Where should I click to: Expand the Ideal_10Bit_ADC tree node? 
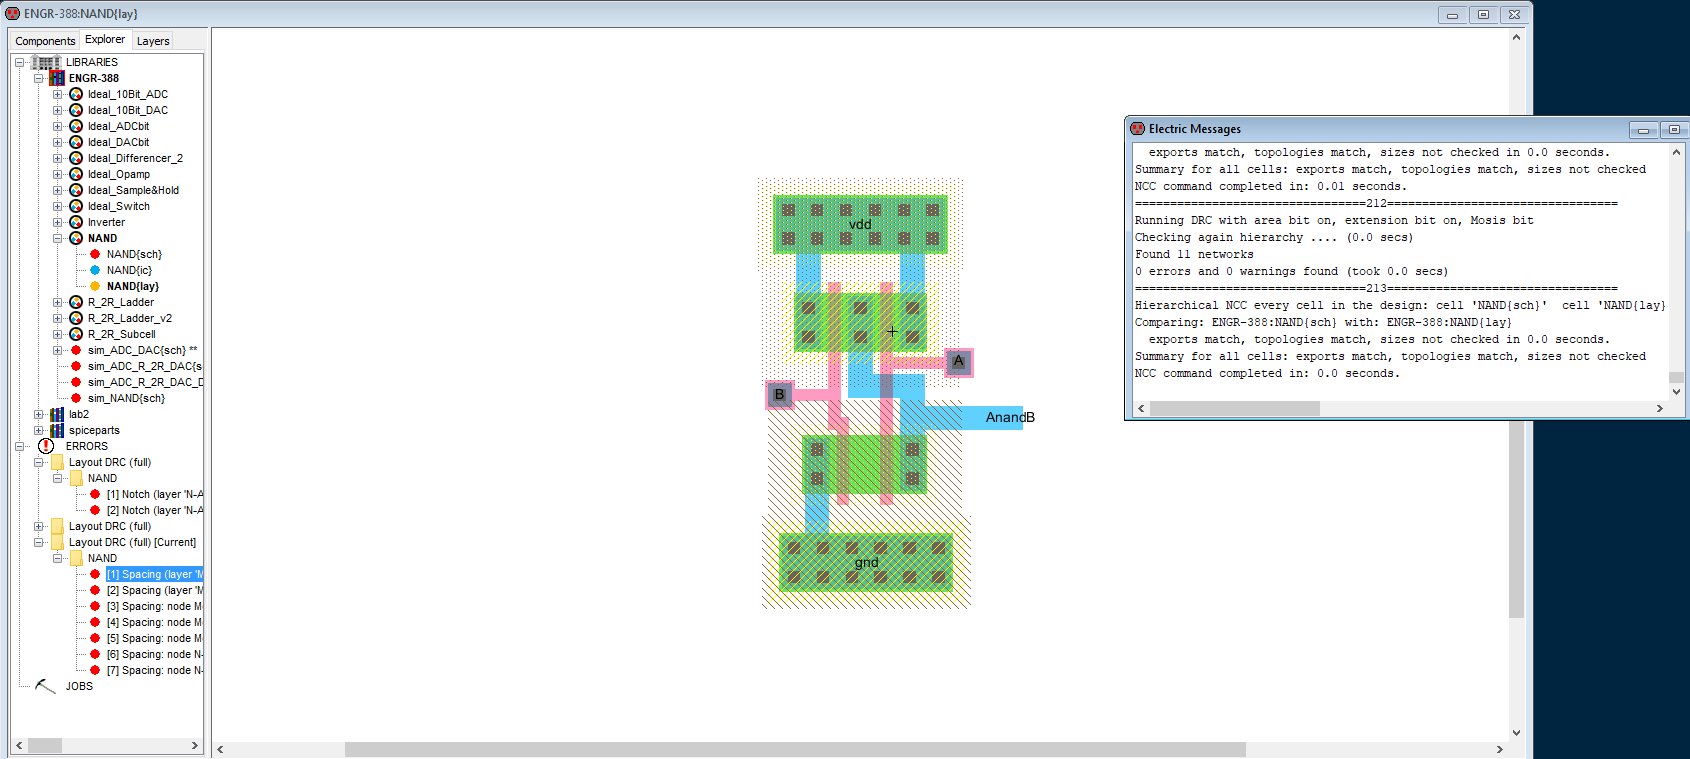tap(57, 94)
